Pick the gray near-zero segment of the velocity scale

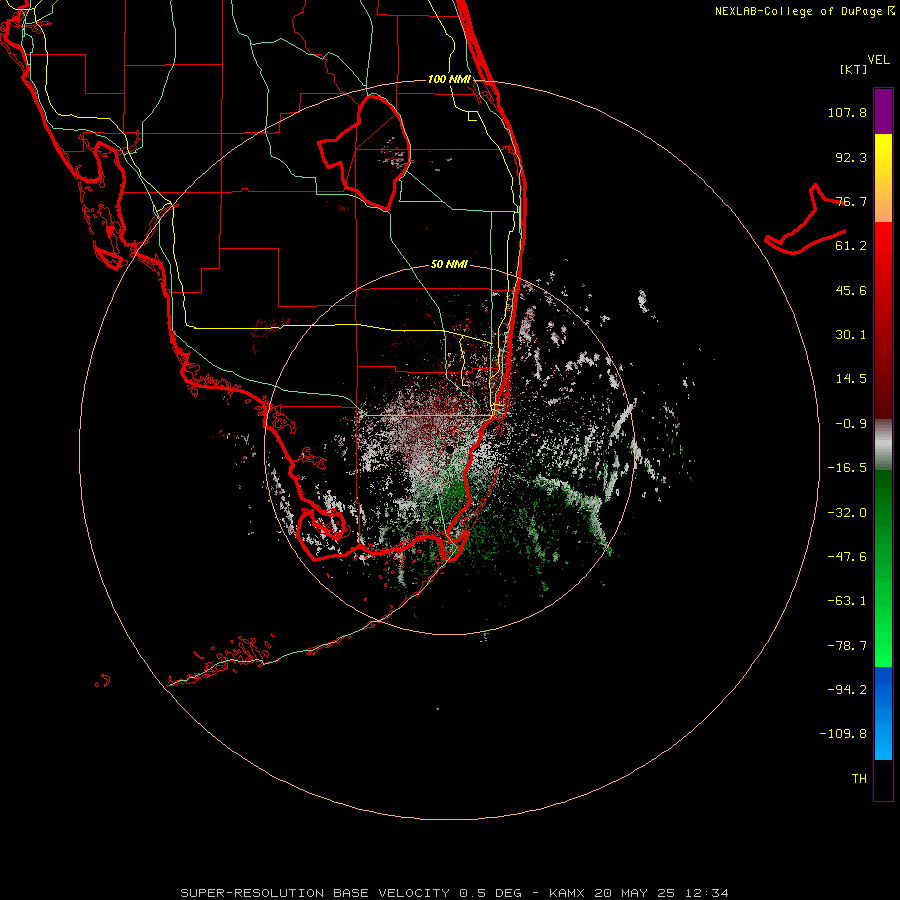coord(883,445)
